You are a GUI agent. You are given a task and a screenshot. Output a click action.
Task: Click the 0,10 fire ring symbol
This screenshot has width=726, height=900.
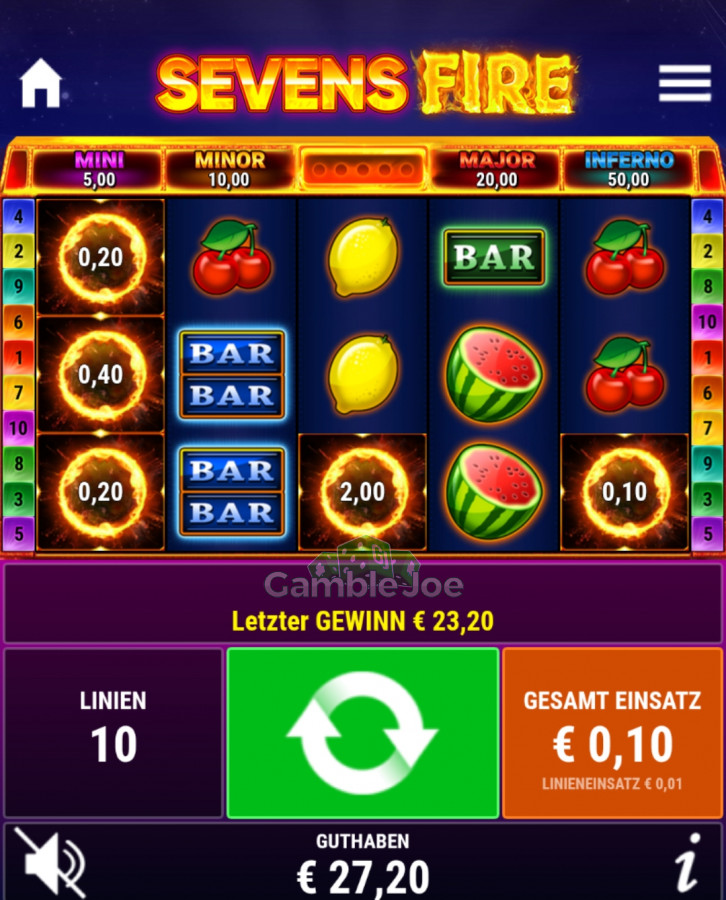(624, 492)
